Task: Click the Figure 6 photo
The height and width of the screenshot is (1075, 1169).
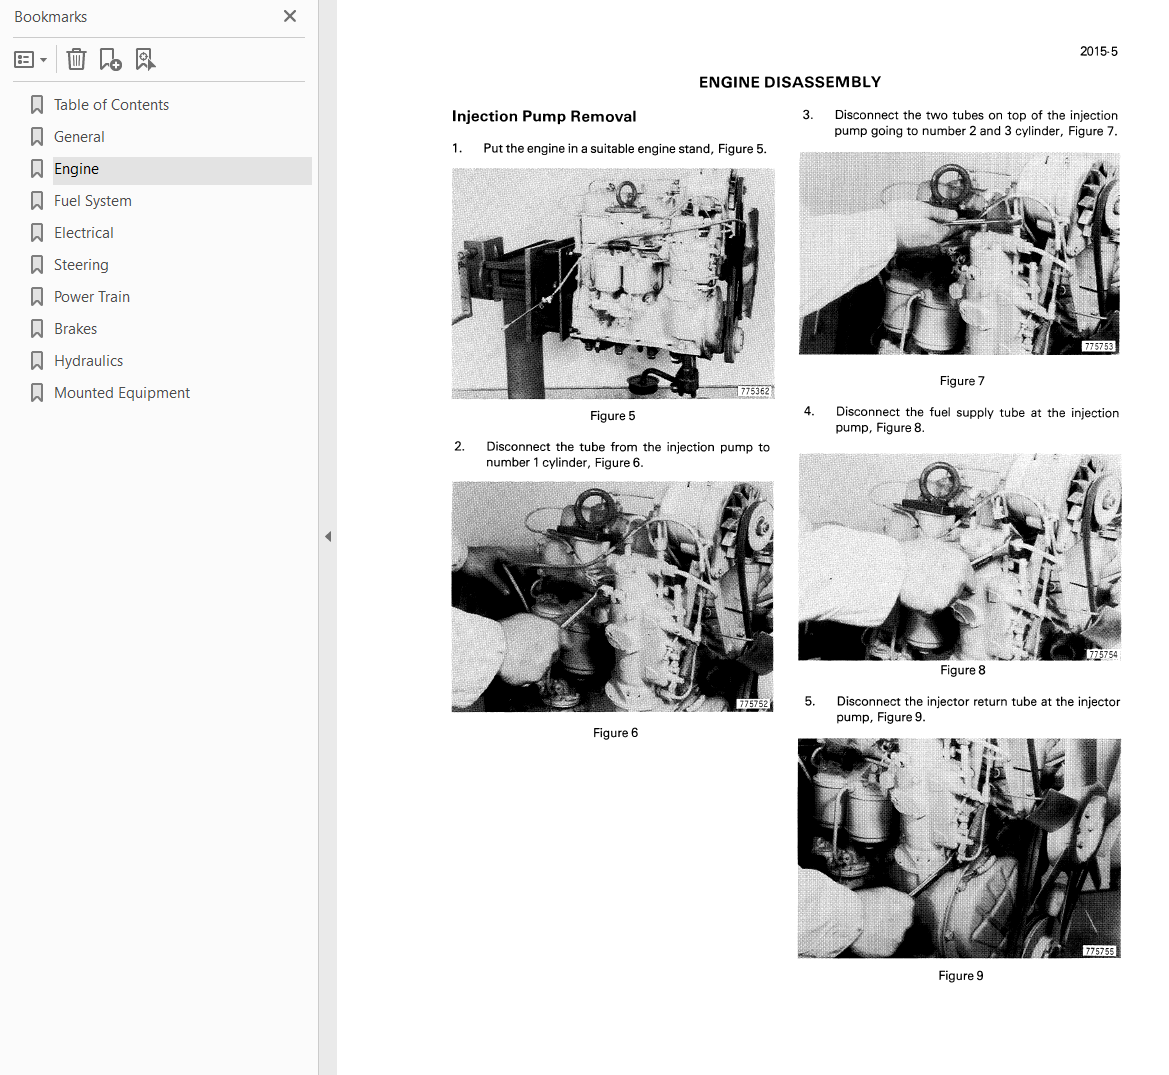Action: pyautogui.click(x=612, y=596)
